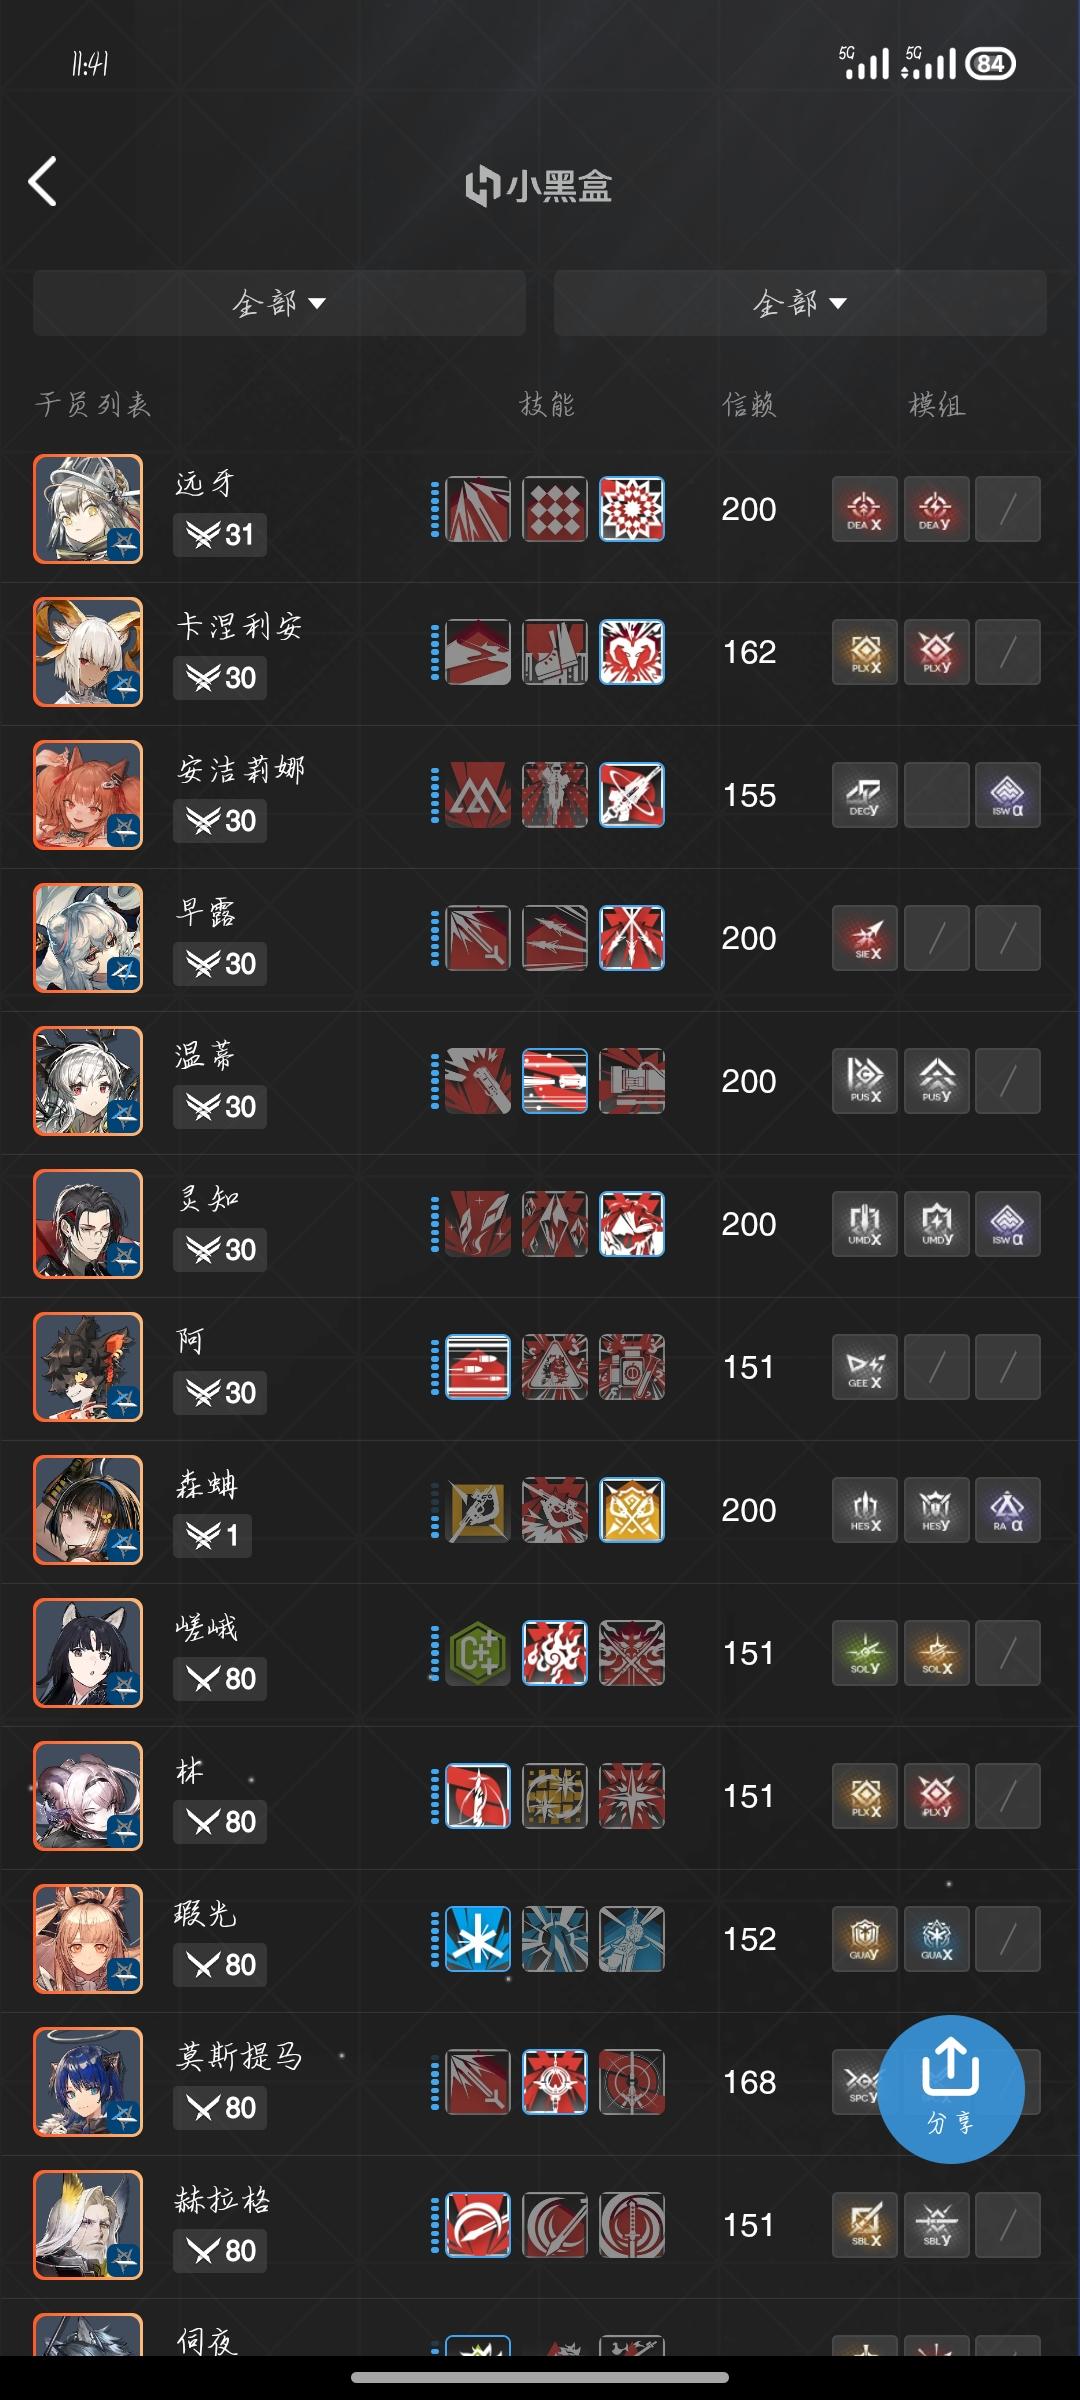
Task: Tap 灵知's UMD Y module icon
Action: 937,1224
